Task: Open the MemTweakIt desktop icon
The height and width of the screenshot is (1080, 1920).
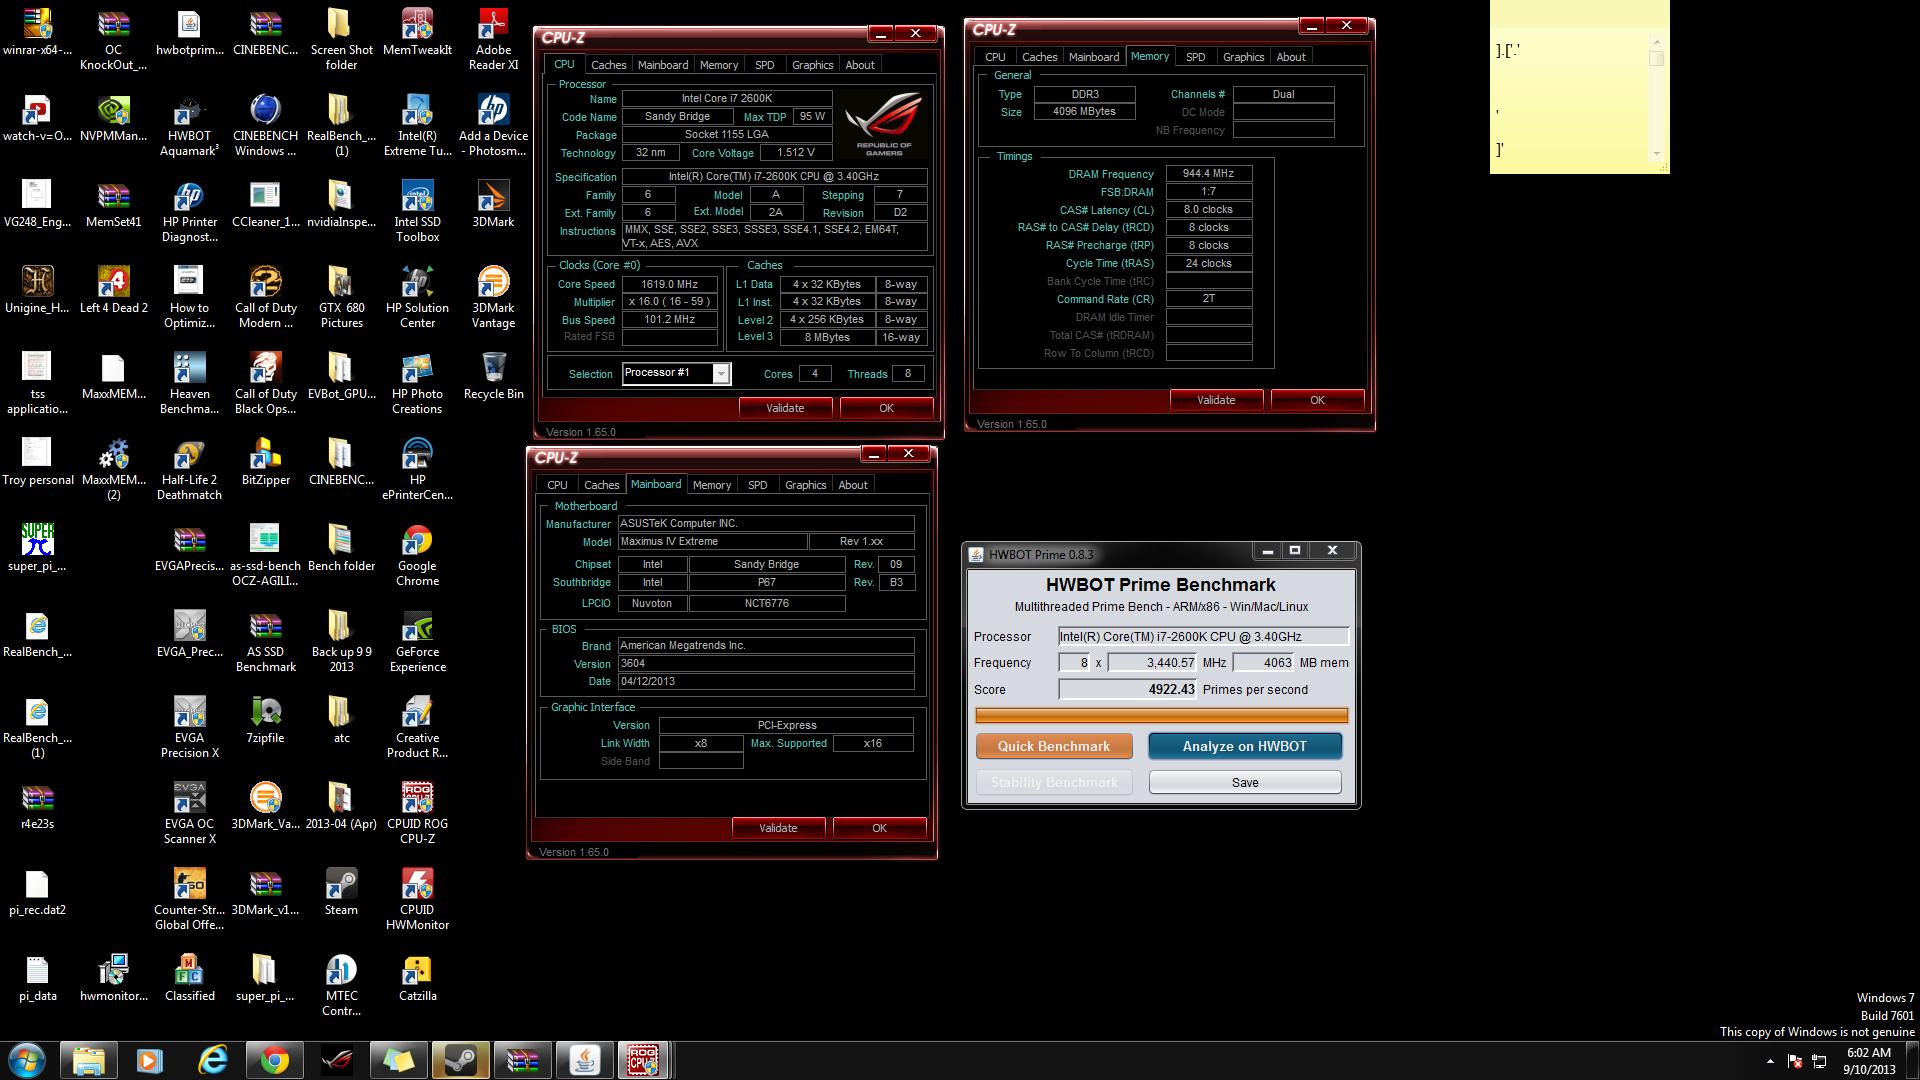Action: pyautogui.click(x=417, y=32)
